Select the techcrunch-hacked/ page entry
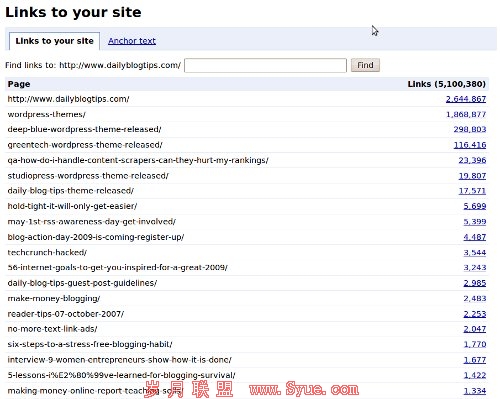Screen dimensions: 500x399 (47, 252)
